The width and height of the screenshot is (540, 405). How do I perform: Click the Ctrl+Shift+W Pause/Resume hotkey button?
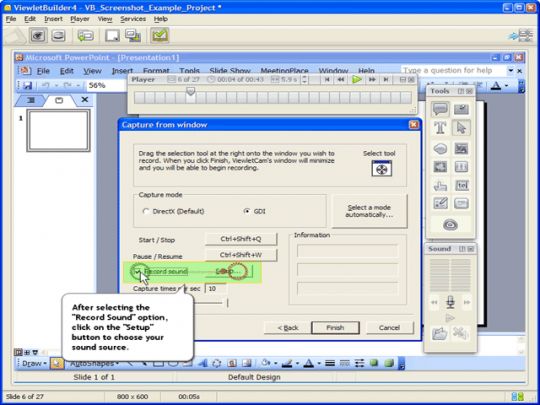point(241,255)
